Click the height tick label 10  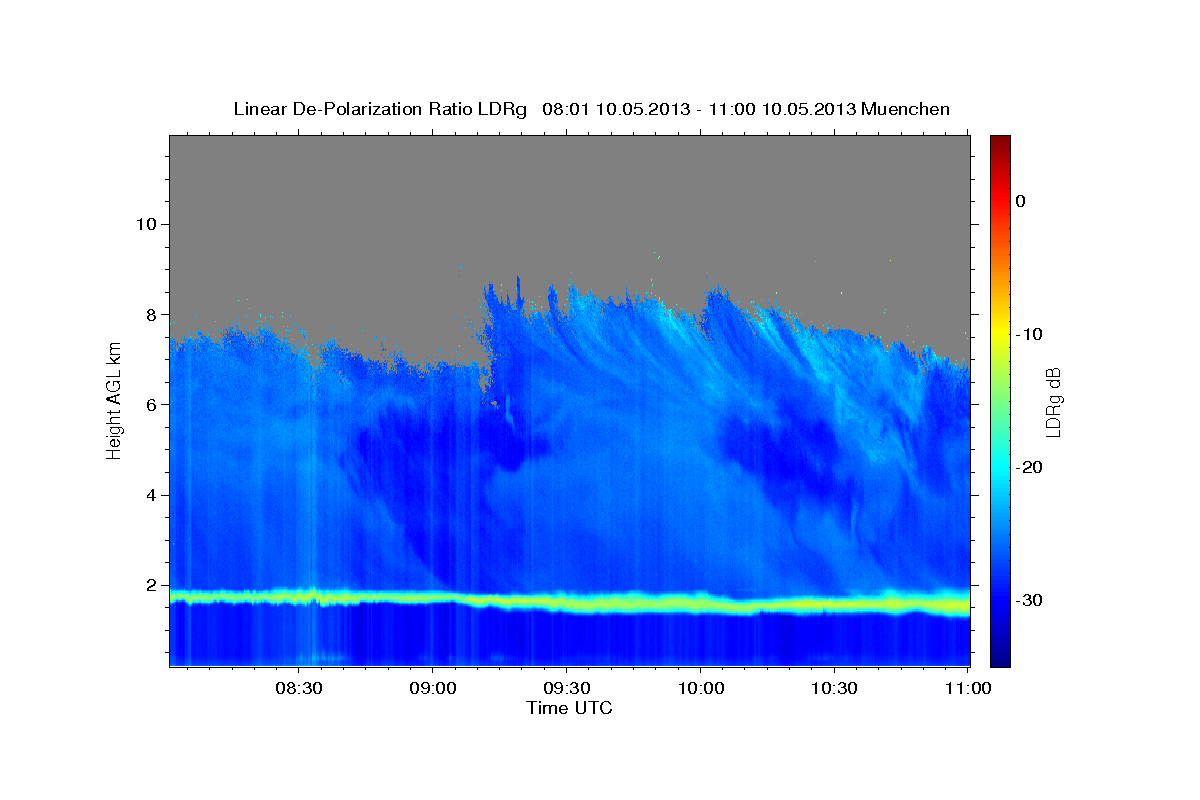click(149, 224)
